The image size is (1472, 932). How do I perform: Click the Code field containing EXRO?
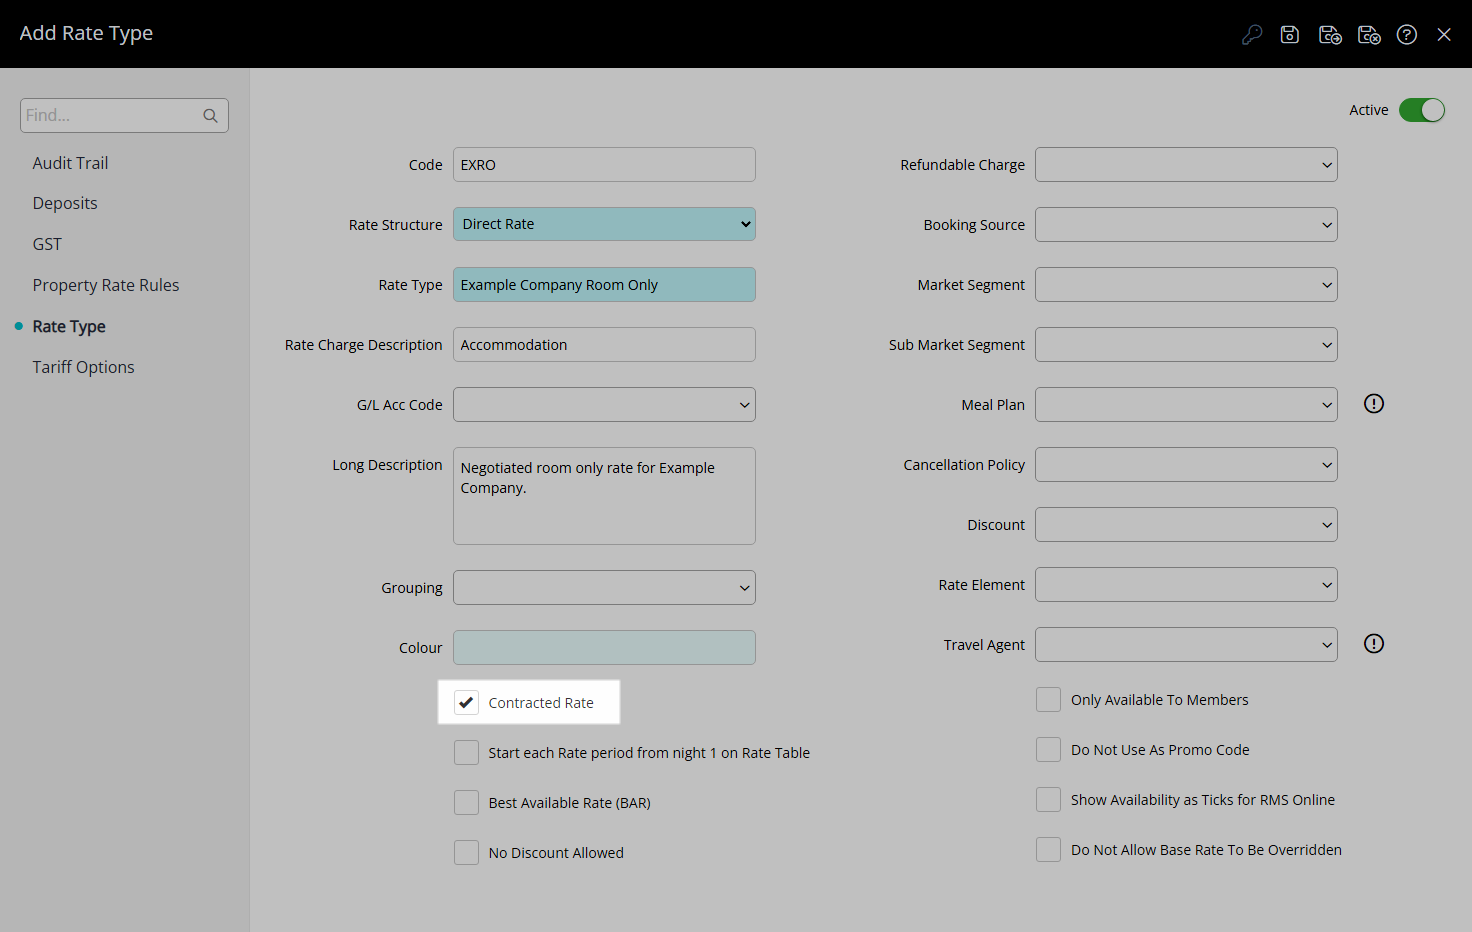[604, 165]
